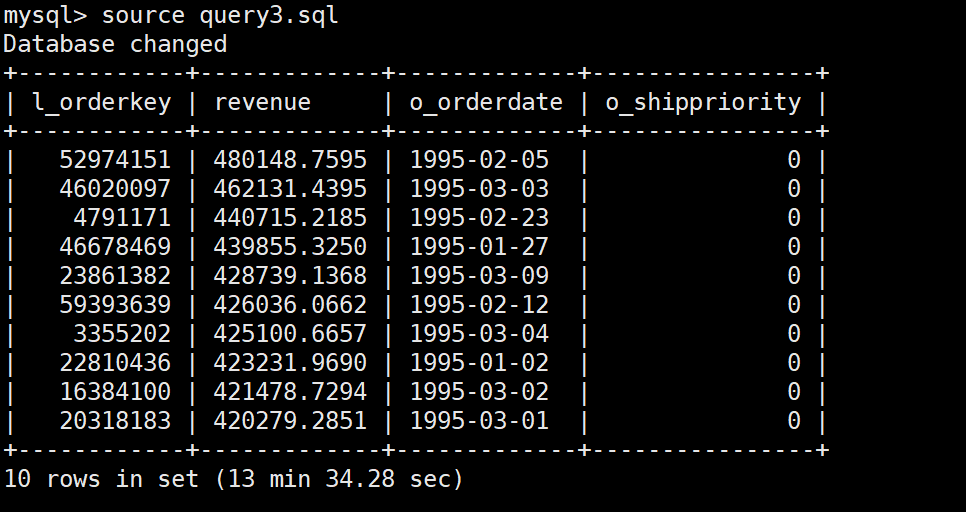Click the o_shippriority column header

[x=703, y=102]
